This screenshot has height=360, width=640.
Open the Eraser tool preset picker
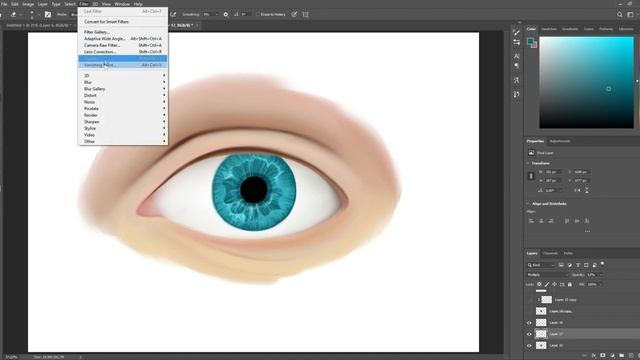click(15, 14)
